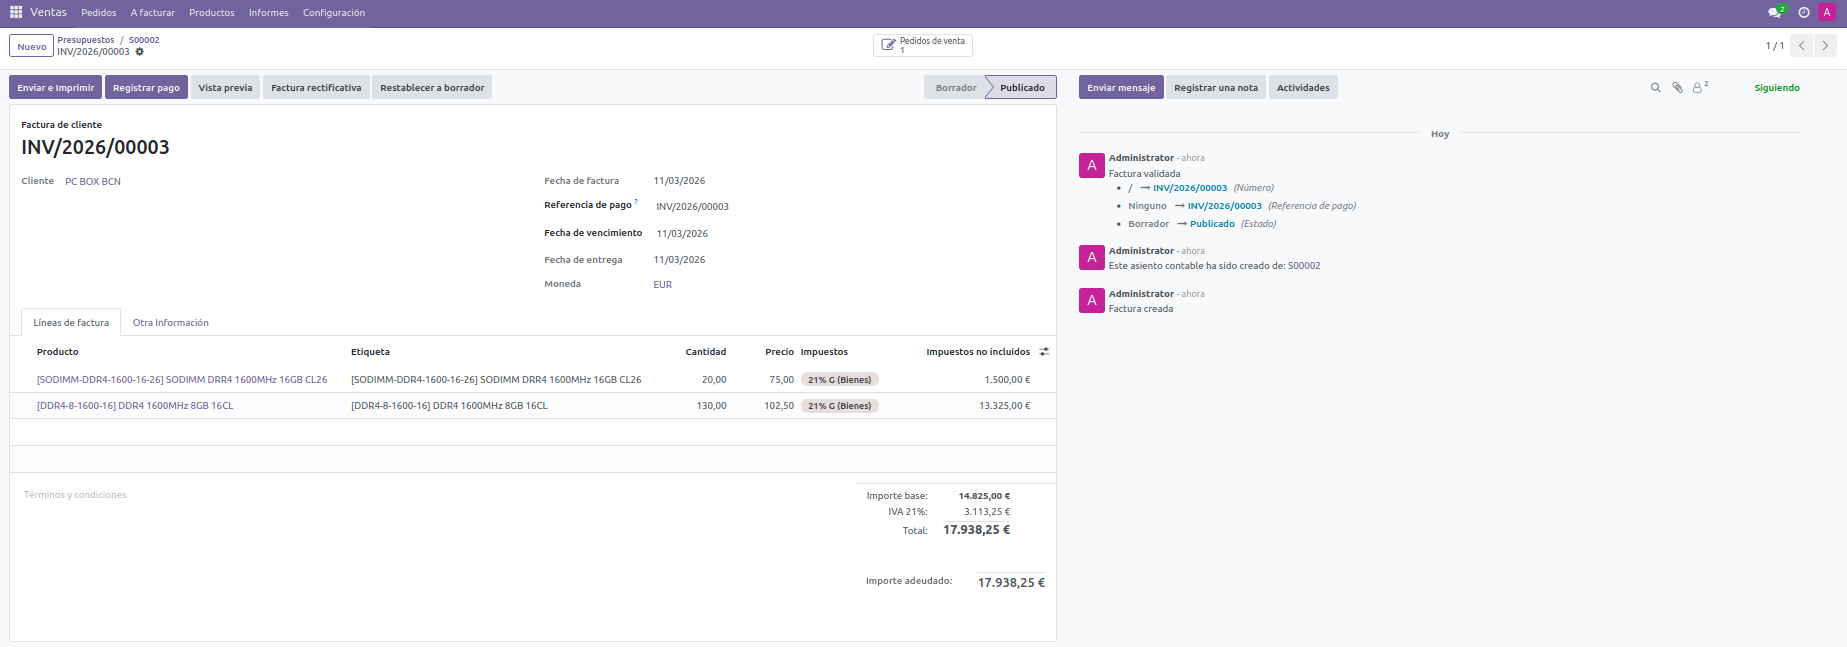1847x647 pixels.
Task: Select the Borrador status stage
Action: (x=955, y=88)
